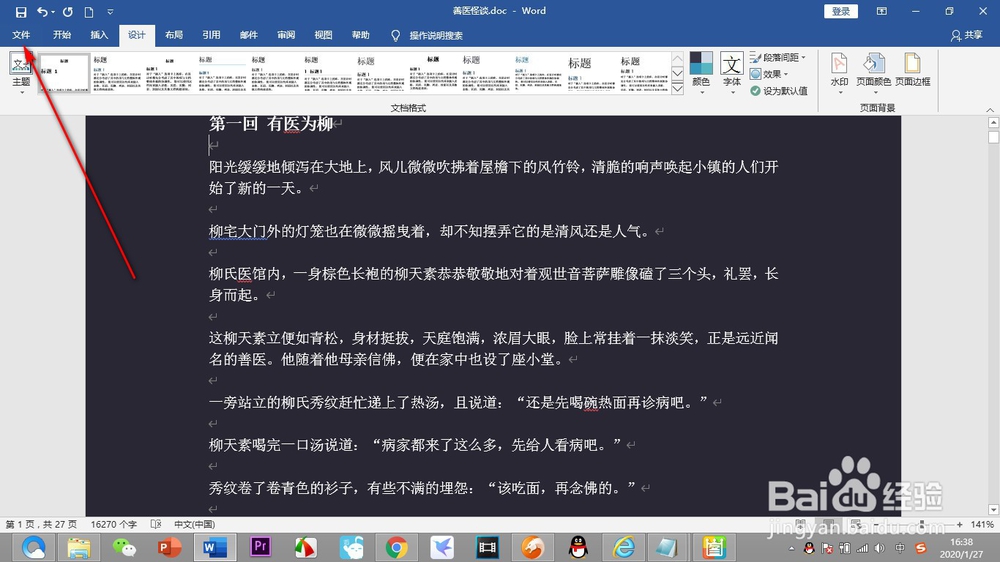Collapse the ribbon with the chevron

pos(990,110)
